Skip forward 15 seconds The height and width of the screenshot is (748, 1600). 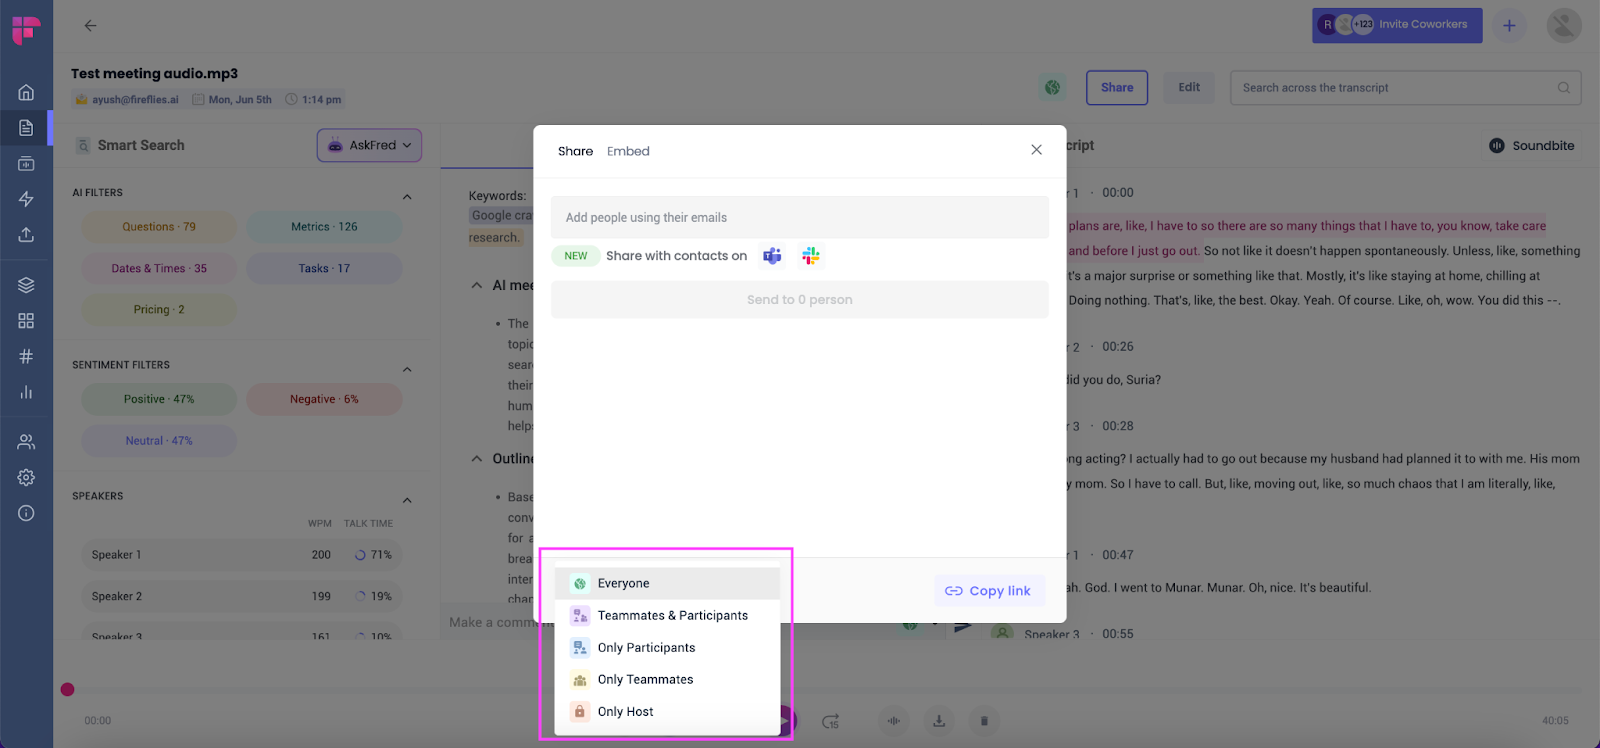click(830, 721)
